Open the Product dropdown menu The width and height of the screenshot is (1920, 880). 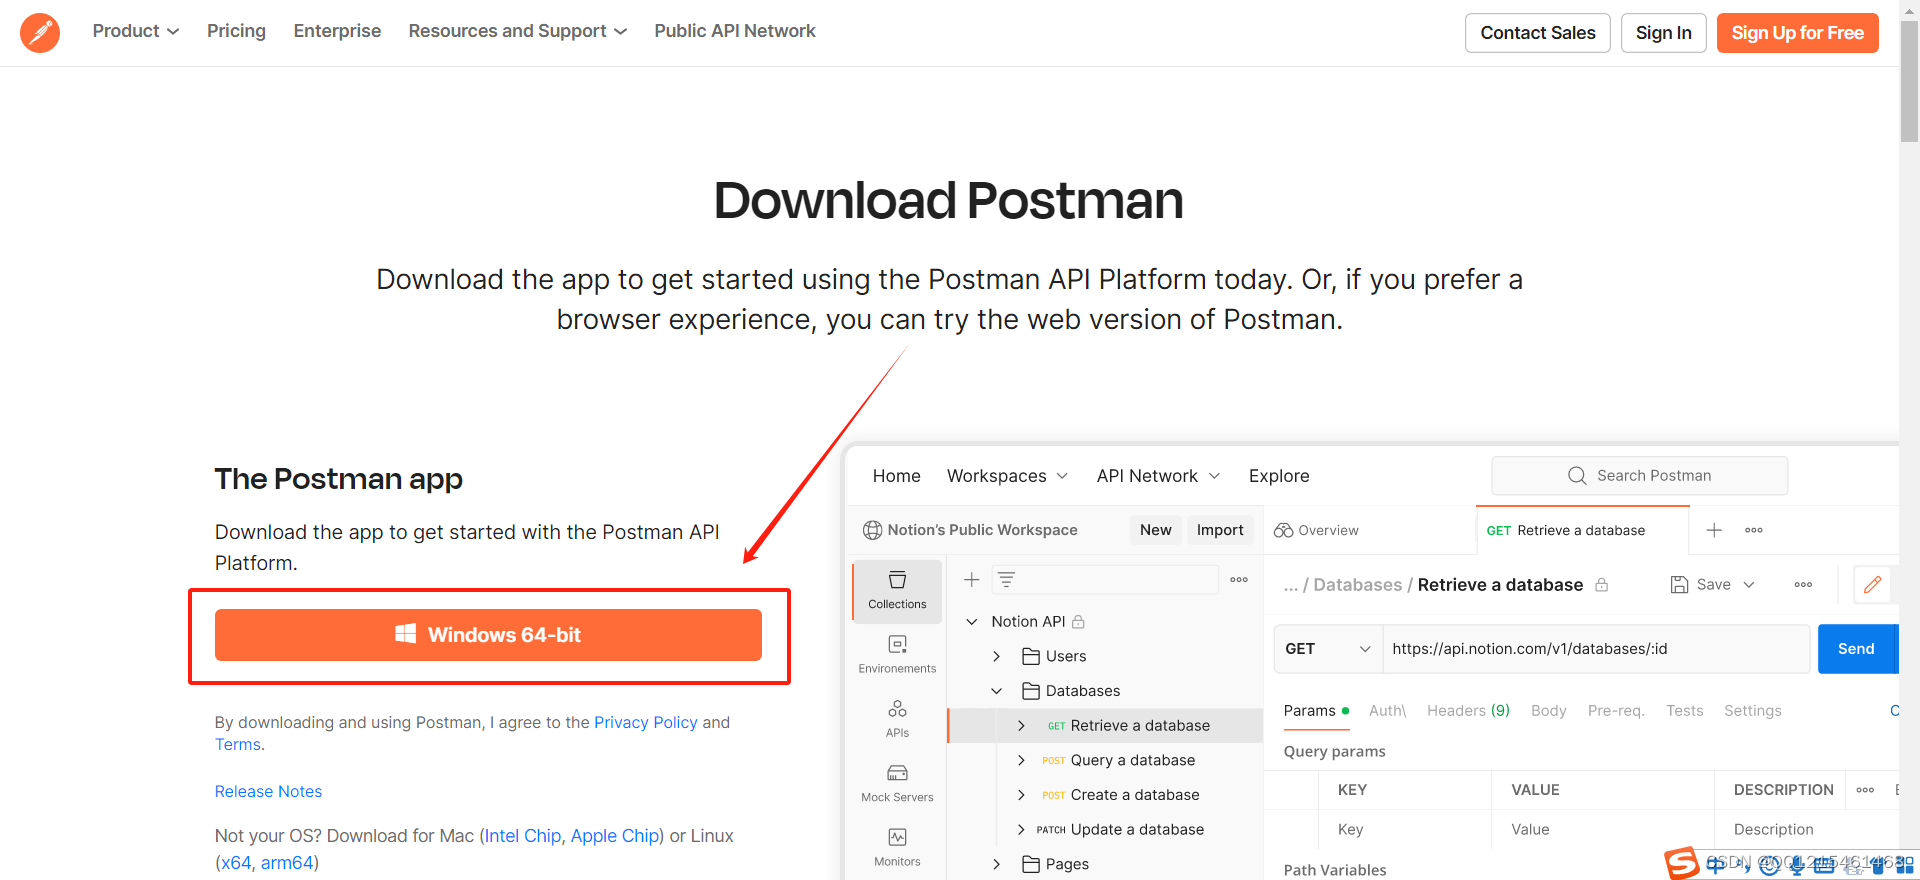click(136, 31)
